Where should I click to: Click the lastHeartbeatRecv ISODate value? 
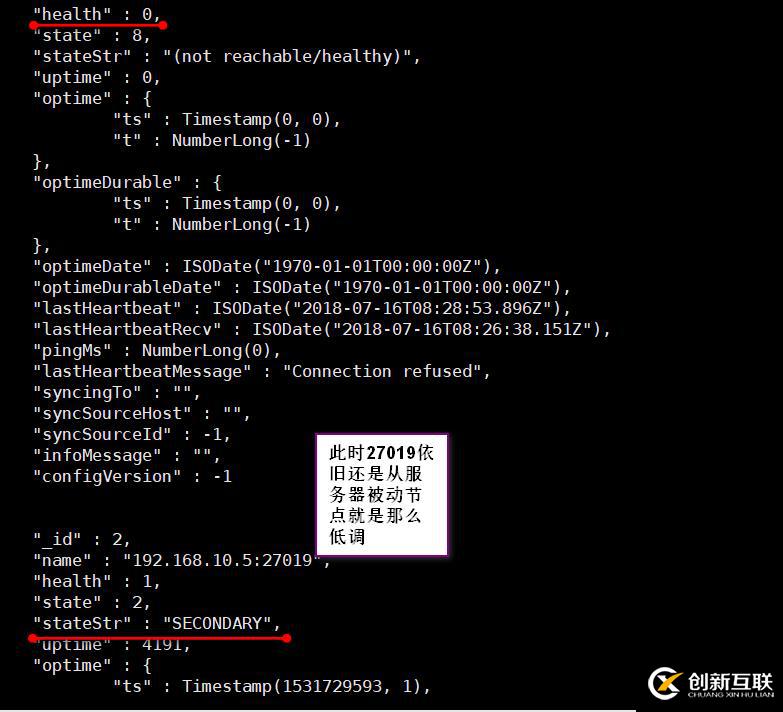point(431,329)
